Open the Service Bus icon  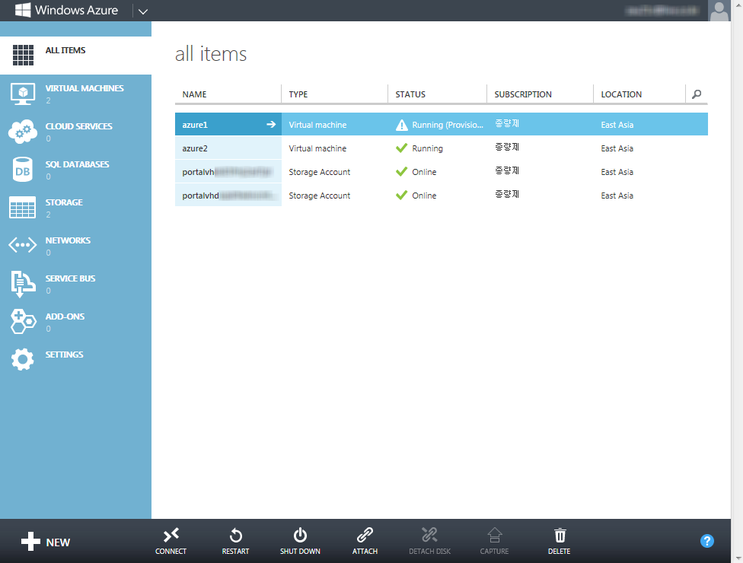[x=22, y=284]
